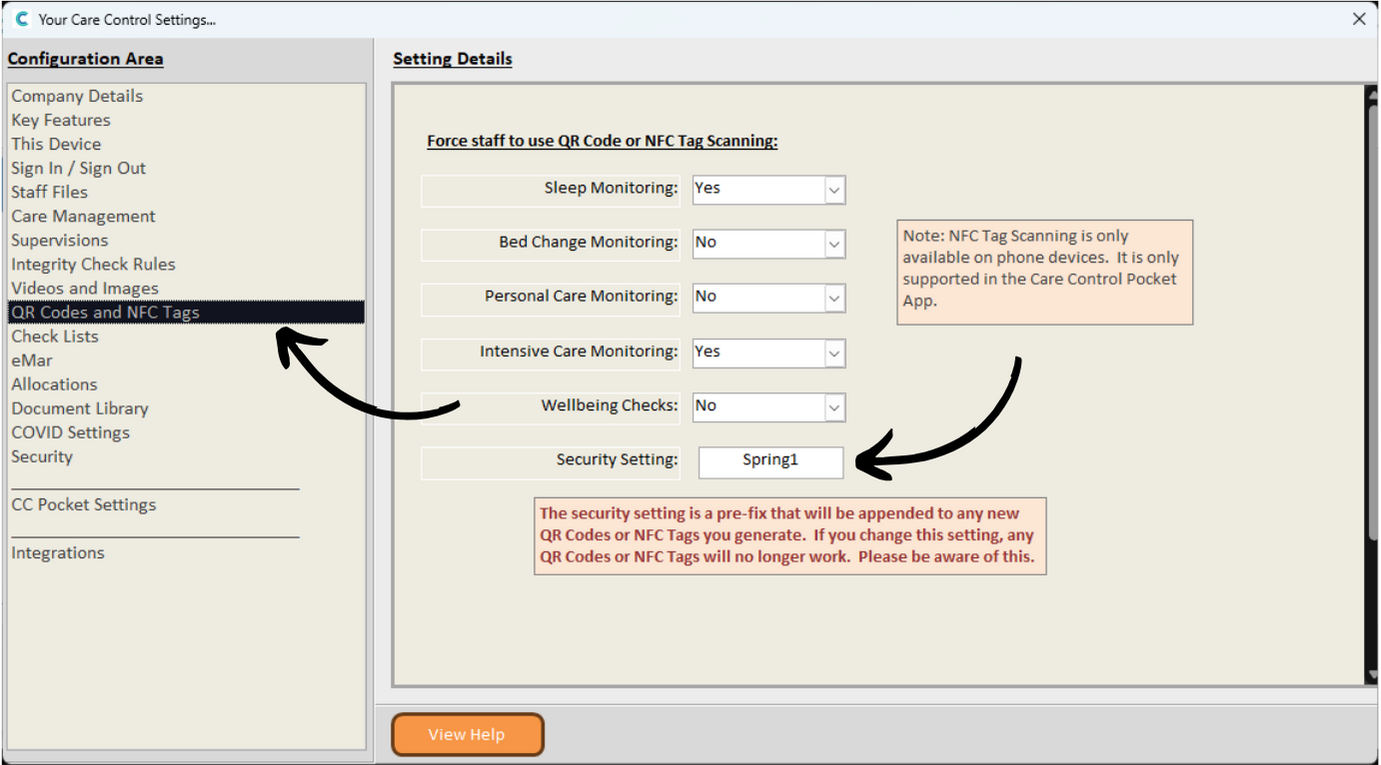The width and height of the screenshot is (1381, 765).
Task: Expand Intensive Care Monitoring dropdown arrow
Action: click(834, 352)
